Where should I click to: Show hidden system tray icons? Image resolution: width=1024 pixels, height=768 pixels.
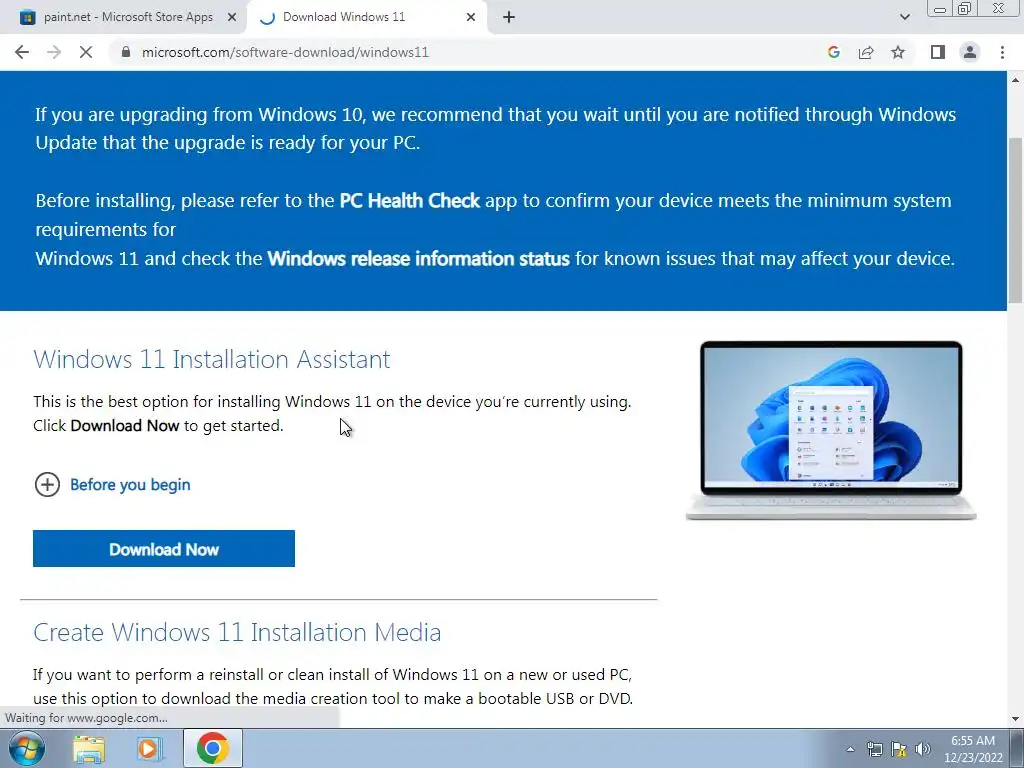(850, 749)
